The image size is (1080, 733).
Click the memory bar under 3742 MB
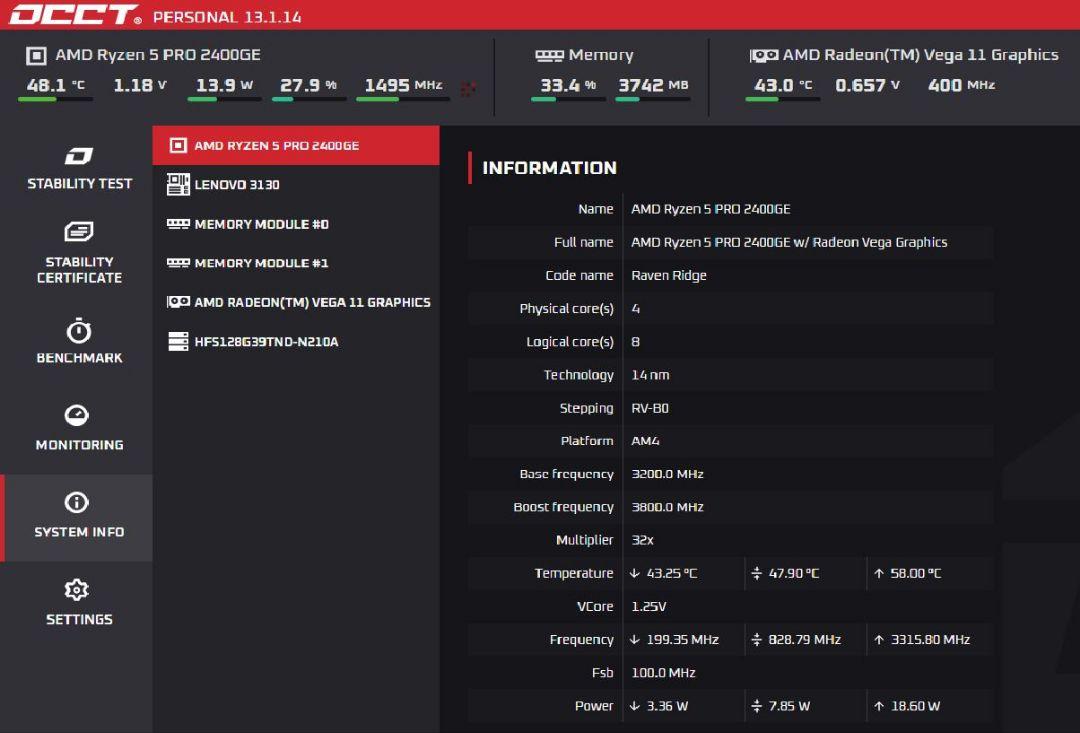[653, 99]
